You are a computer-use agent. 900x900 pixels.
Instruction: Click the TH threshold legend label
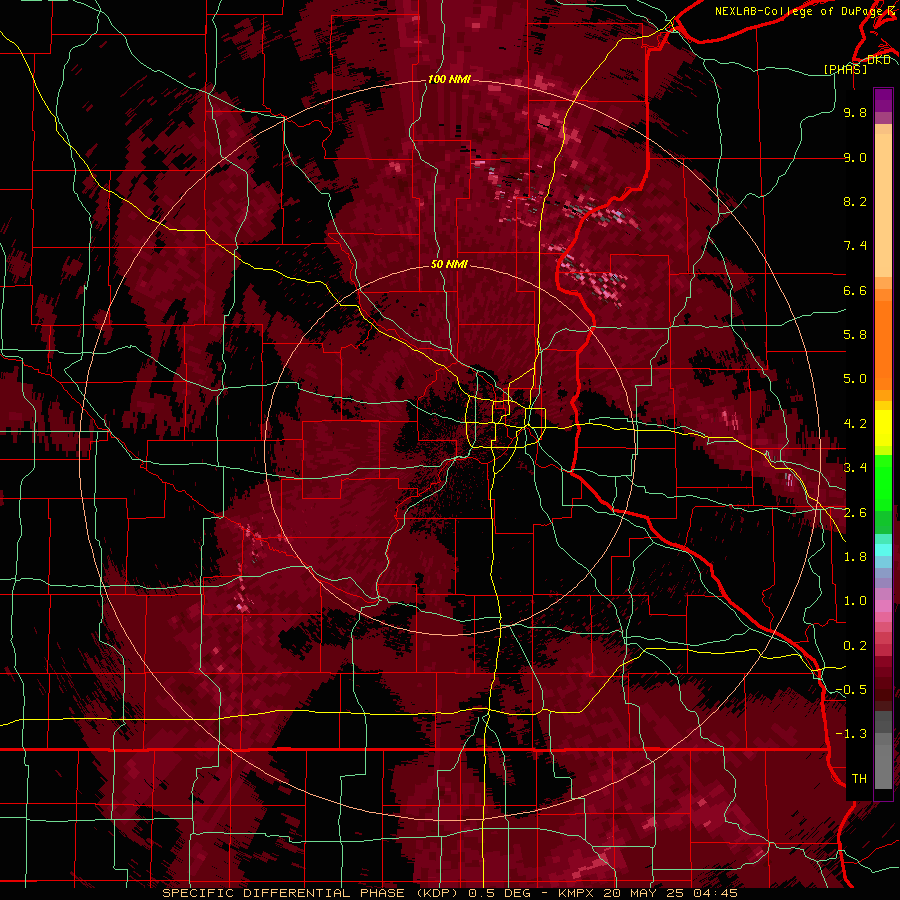[859, 779]
